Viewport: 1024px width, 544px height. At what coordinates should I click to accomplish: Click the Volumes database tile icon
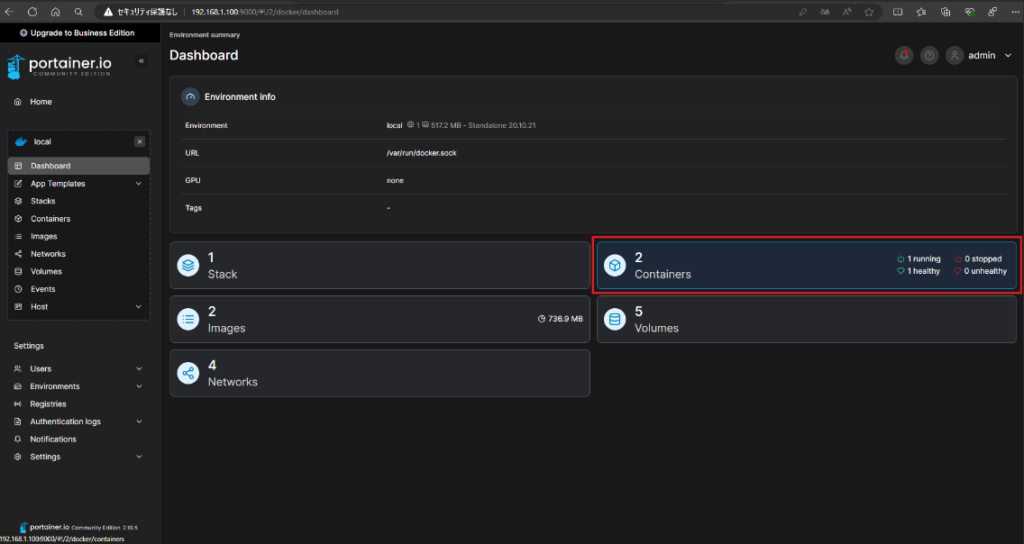coord(615,319)
